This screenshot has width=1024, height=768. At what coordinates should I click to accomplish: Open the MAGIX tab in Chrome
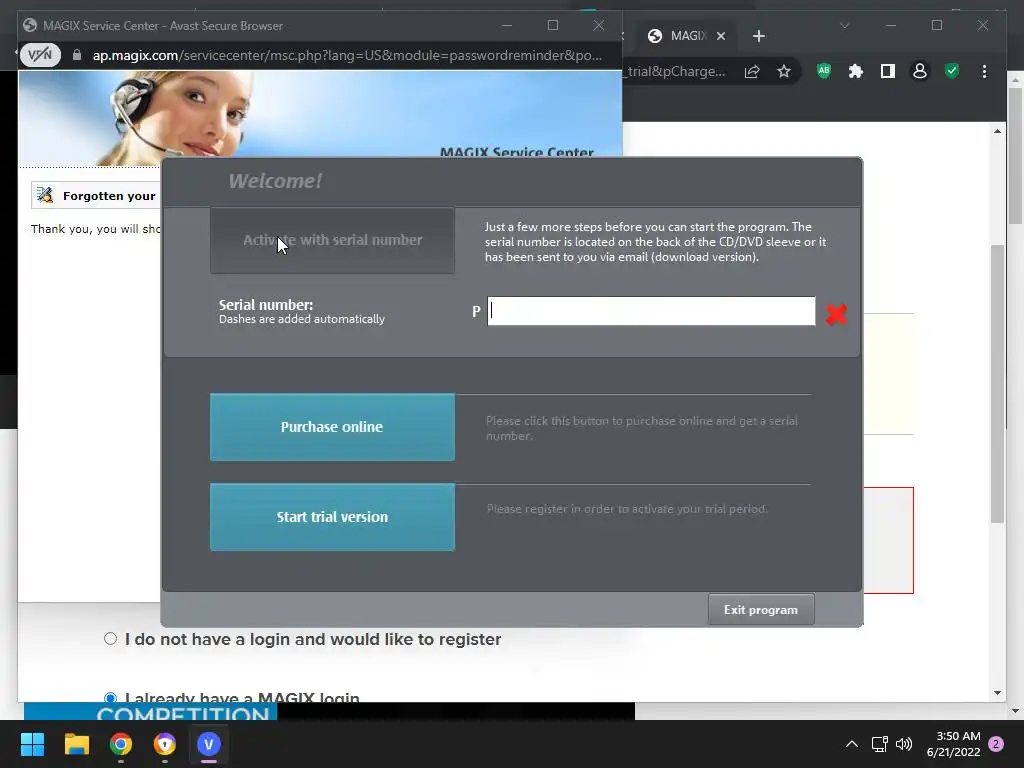686,36
